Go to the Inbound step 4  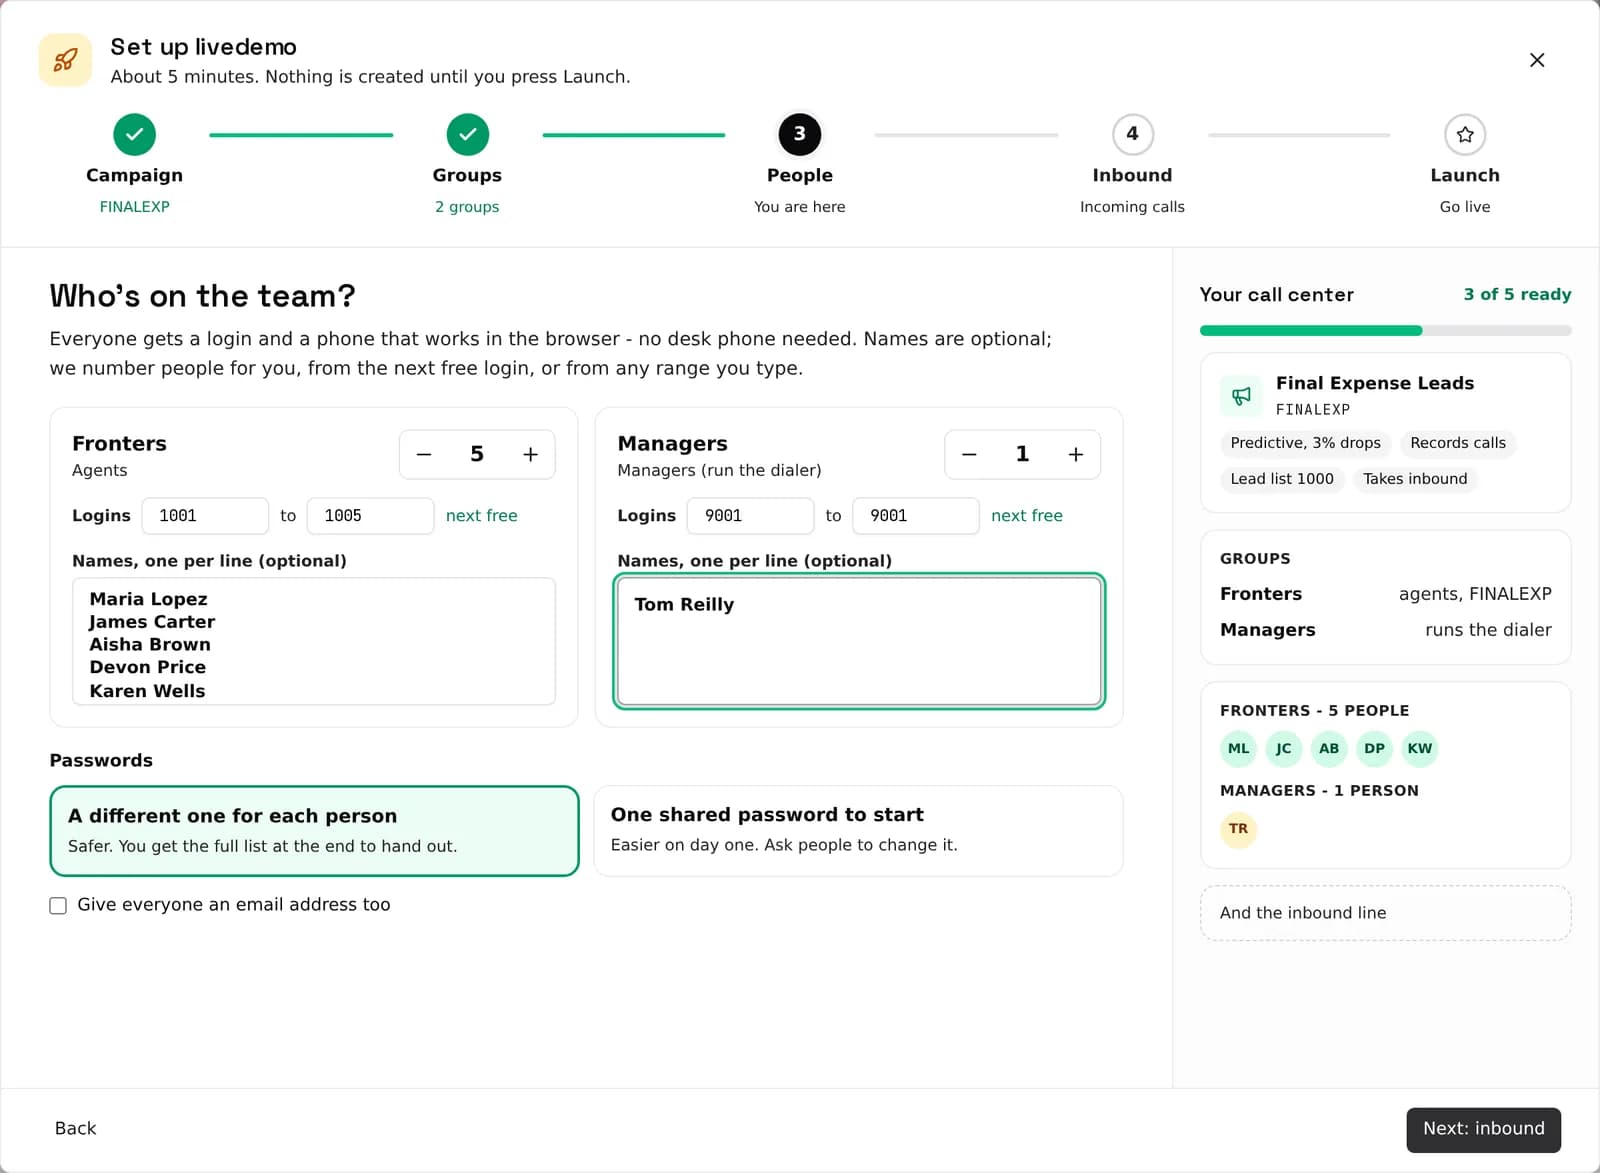(x=1132, y=134)
